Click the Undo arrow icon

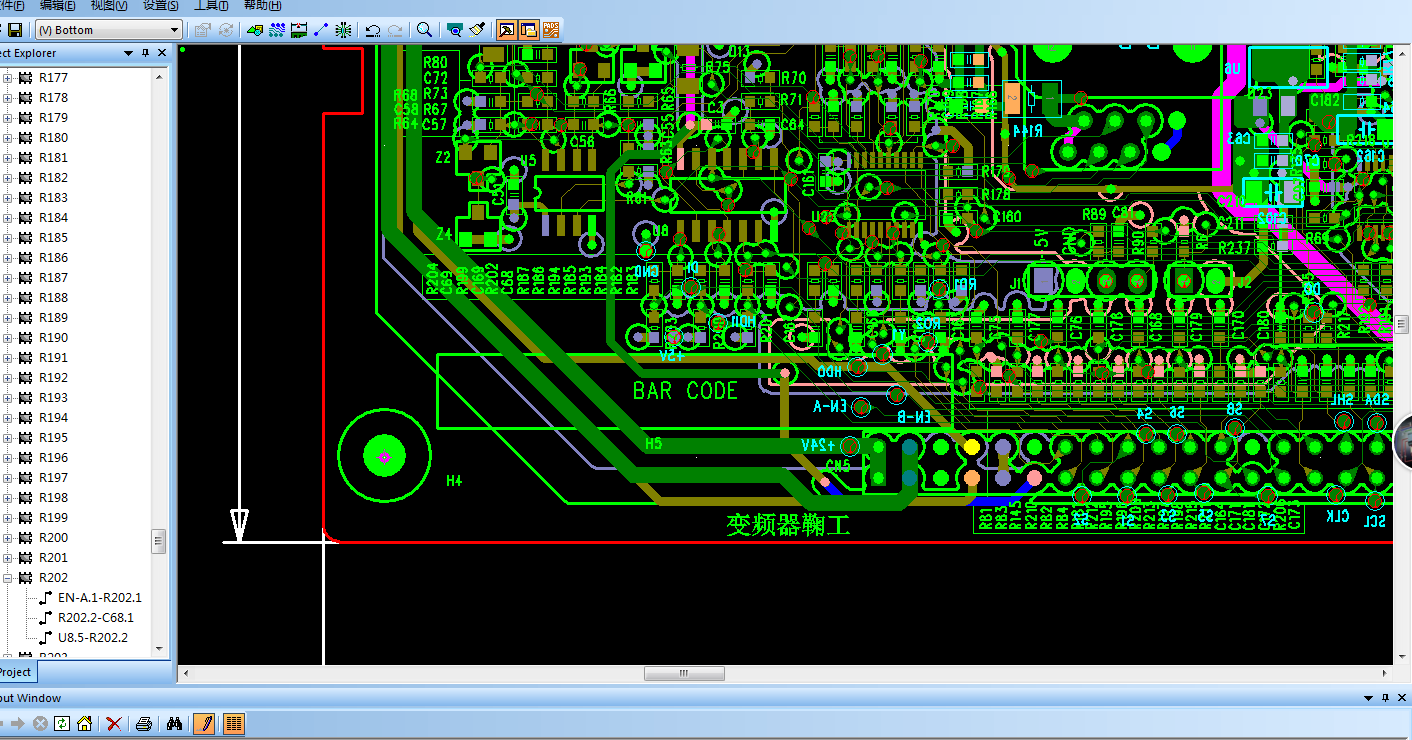(372, 30)
